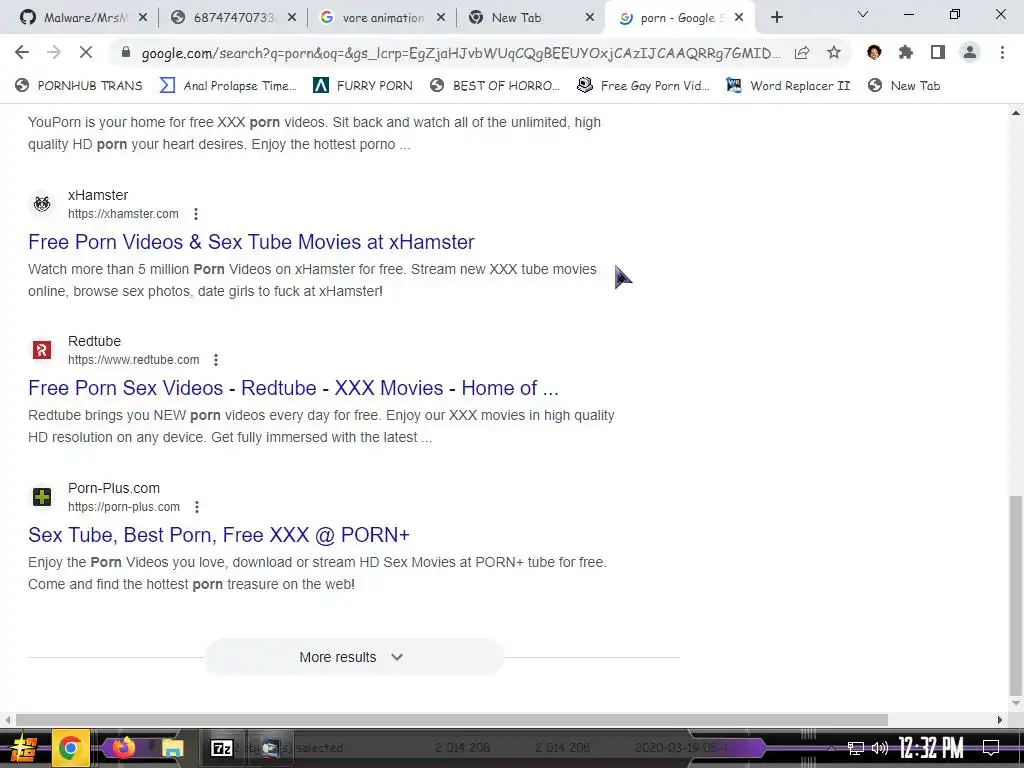Open the Word Replacer II bookmark

pyautogui.click(x=788, y=86)
